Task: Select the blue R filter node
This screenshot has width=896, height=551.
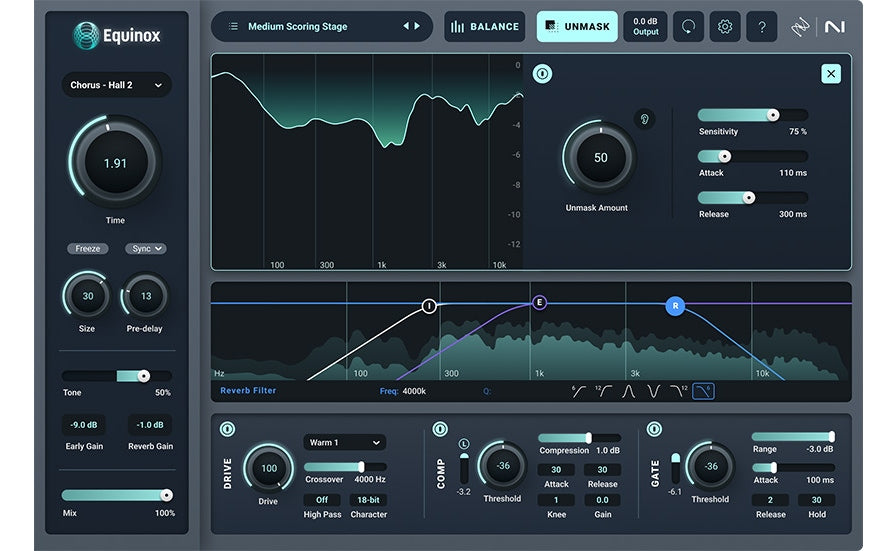Action: [675, 306]
